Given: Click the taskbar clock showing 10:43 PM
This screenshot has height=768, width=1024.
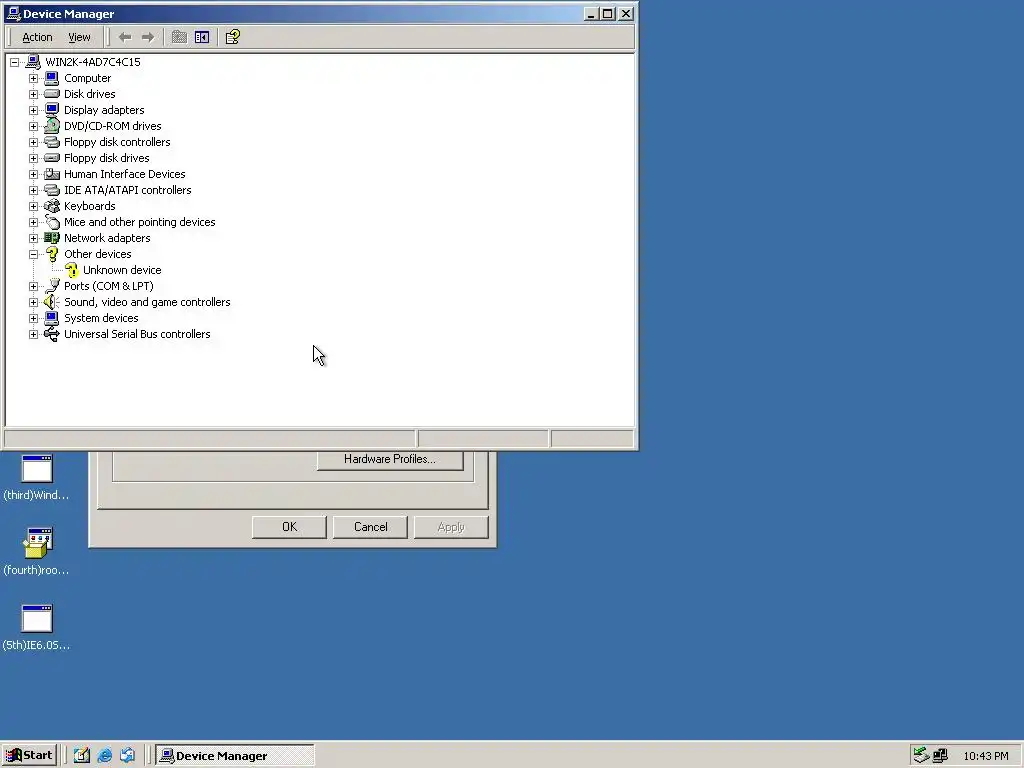Looking at the screenshot, I should (x=985, y=756).
